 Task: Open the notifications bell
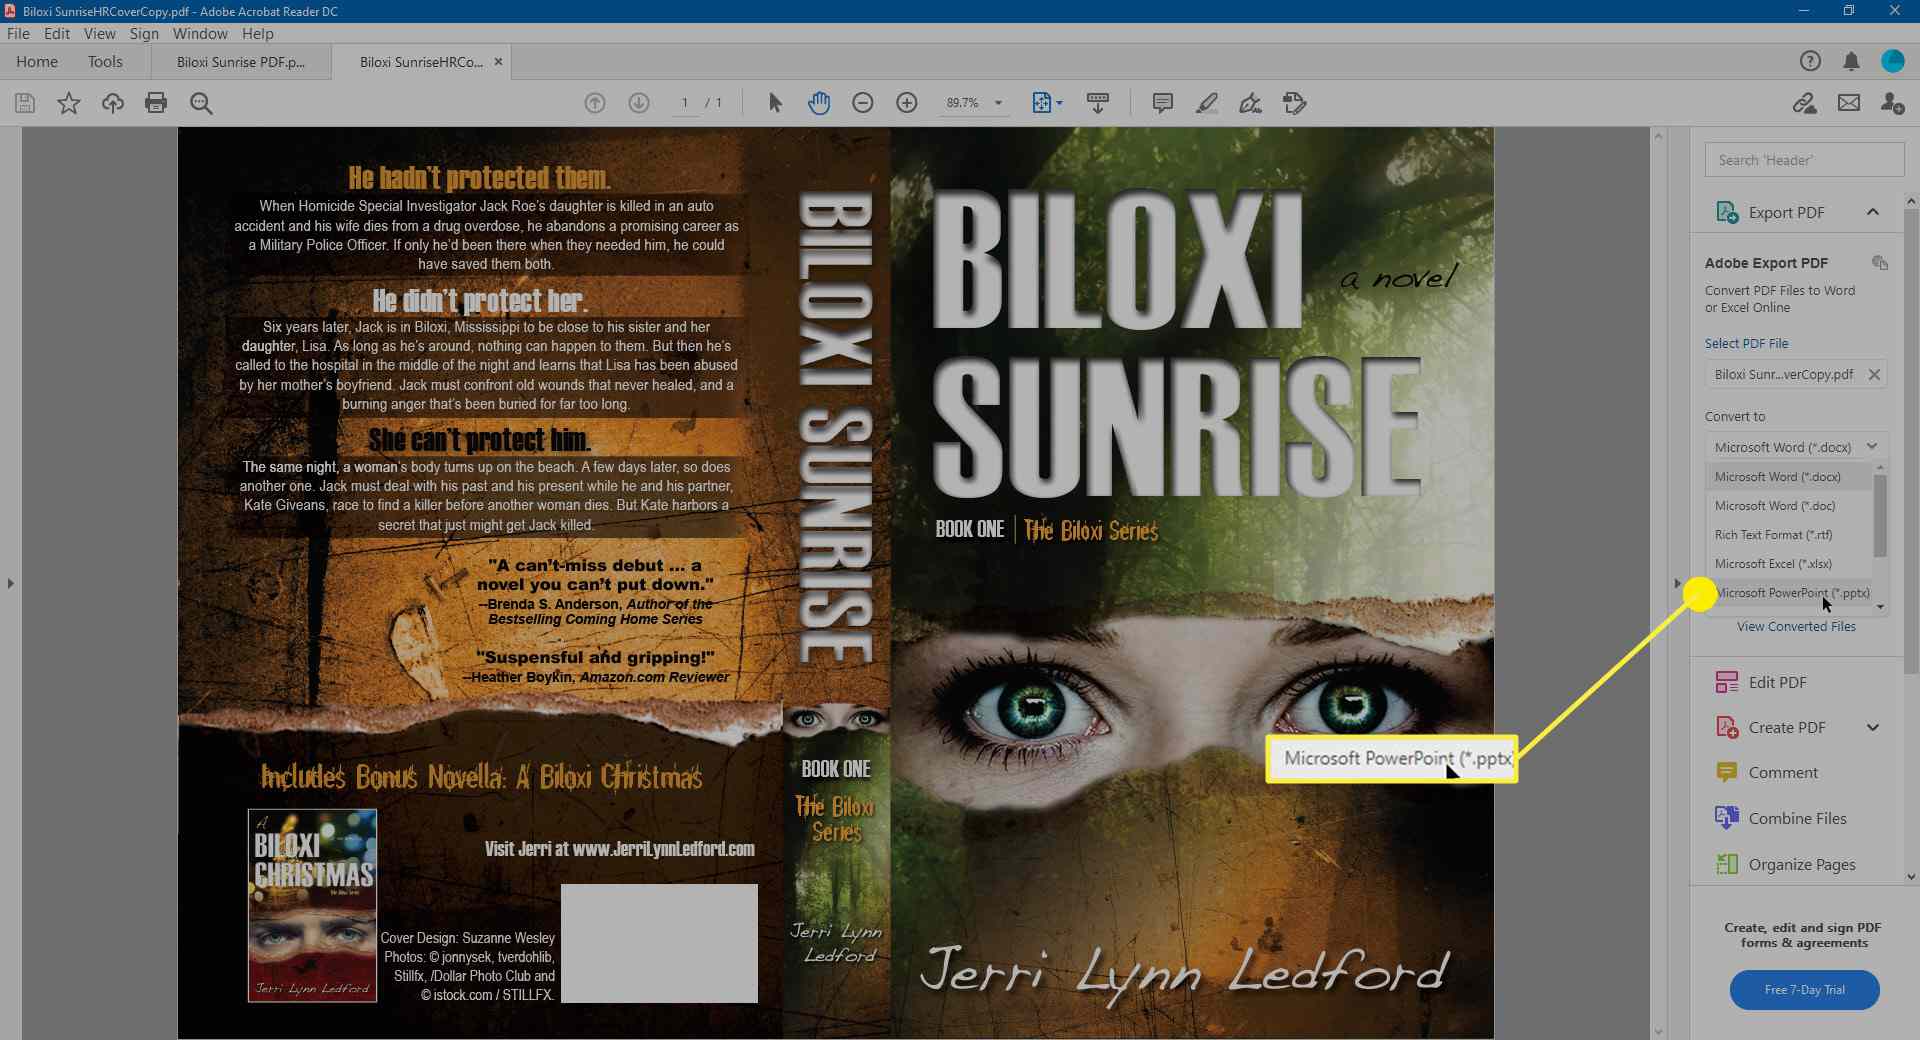(1851, 61)
